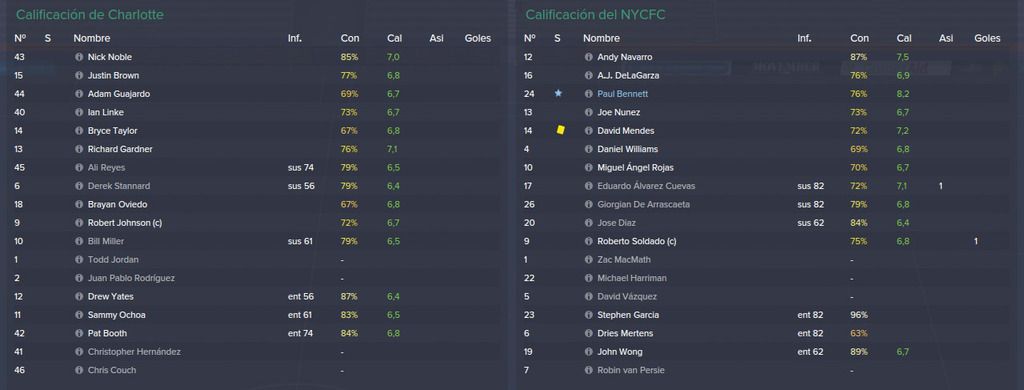Click info icon next to Nick Noble
Image resolution: width=1024 pixels, height=390 pixels.
[x=79, y=57]
